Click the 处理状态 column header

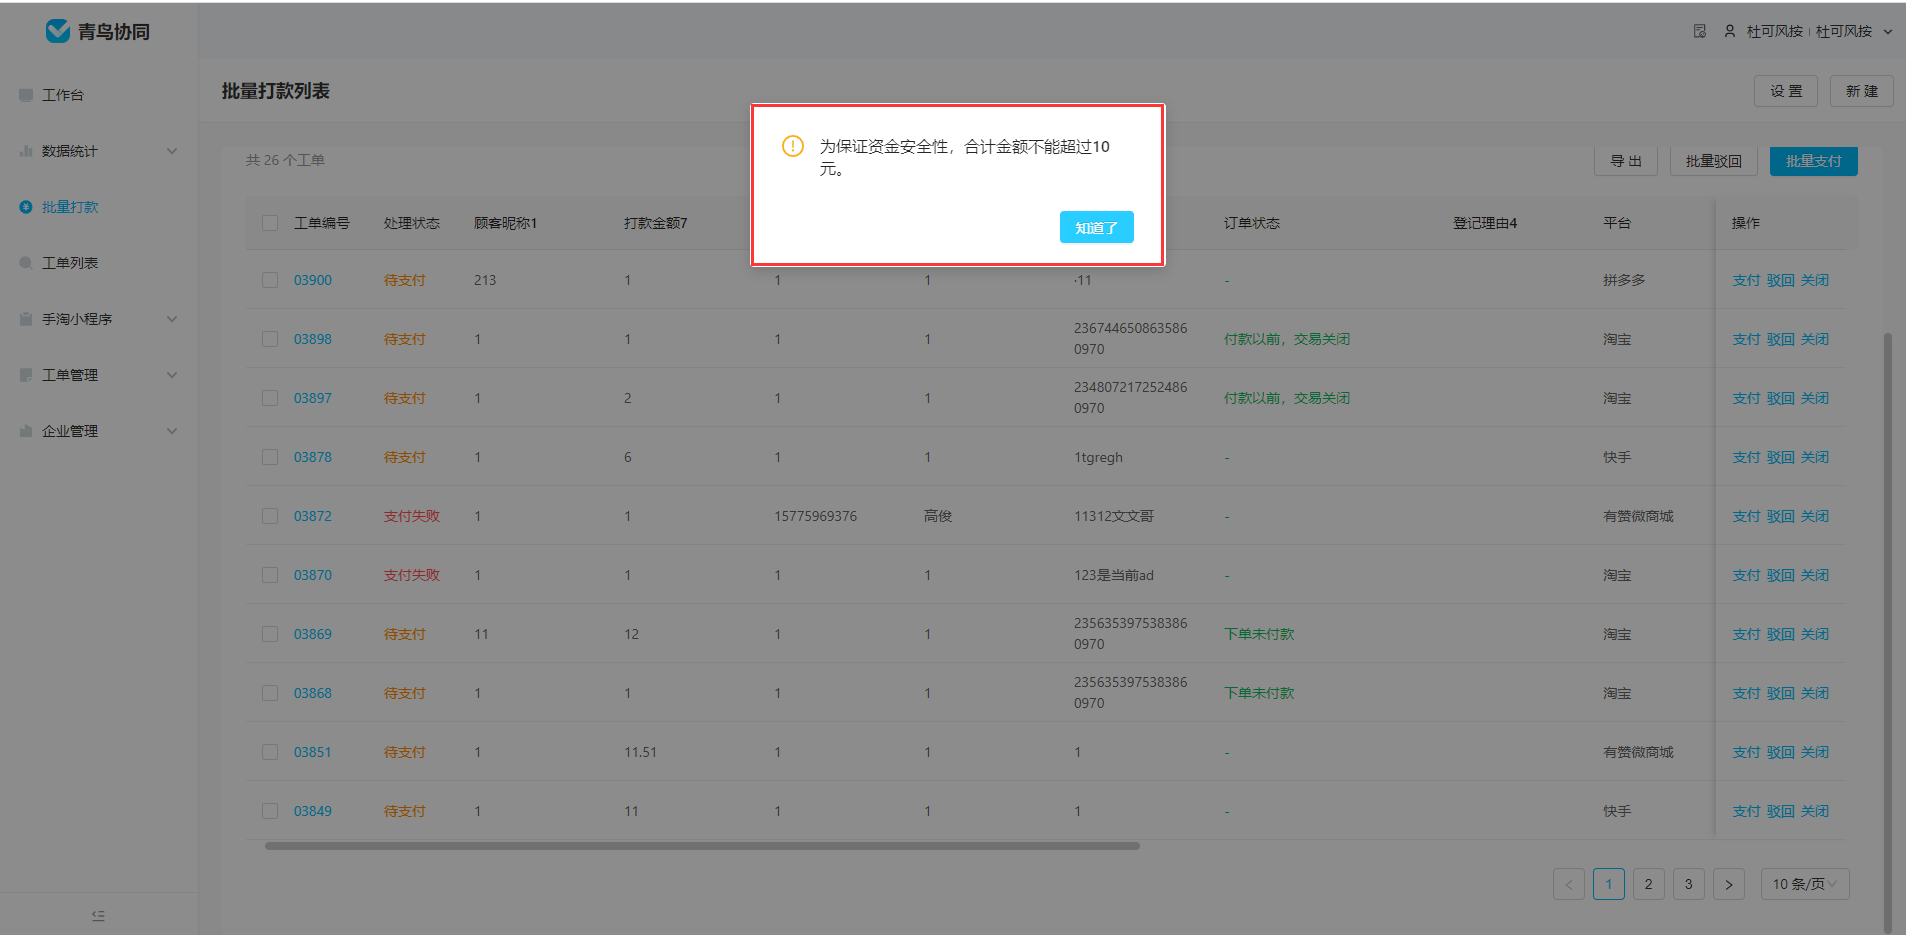[x=412, y=223]
